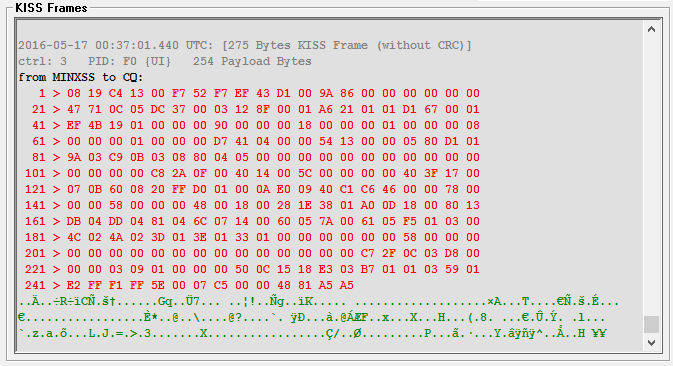Click the last hex row labeled 241
The width and height of the screenshot is (673, 366).
click(189, 285)
